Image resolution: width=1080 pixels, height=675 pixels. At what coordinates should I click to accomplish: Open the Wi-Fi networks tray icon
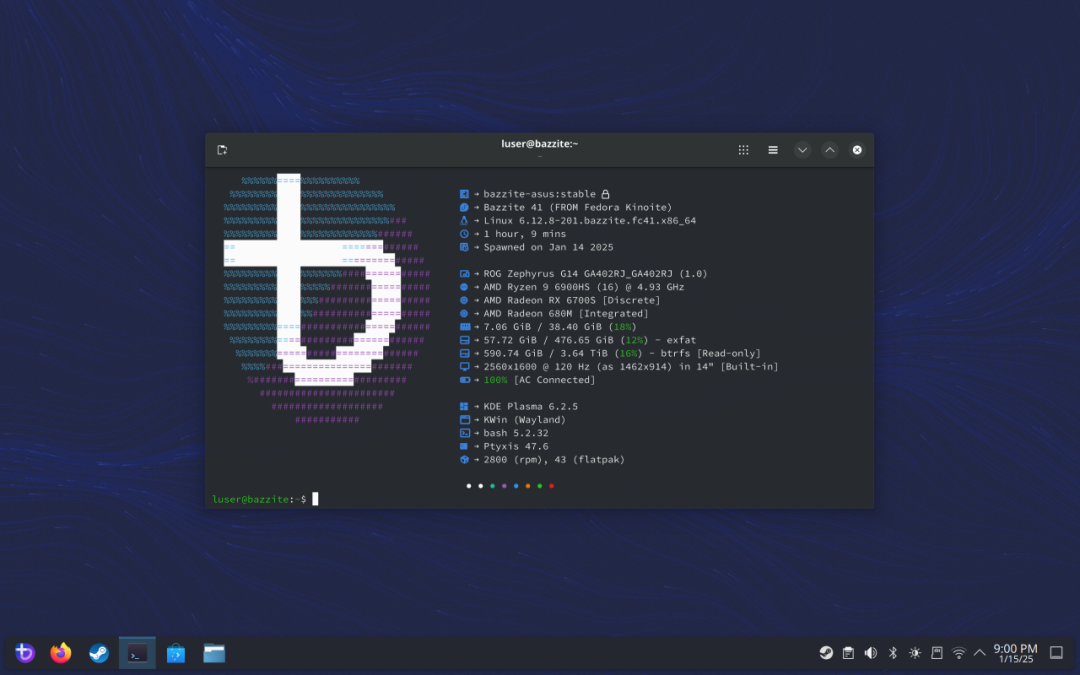click(959, 653)
